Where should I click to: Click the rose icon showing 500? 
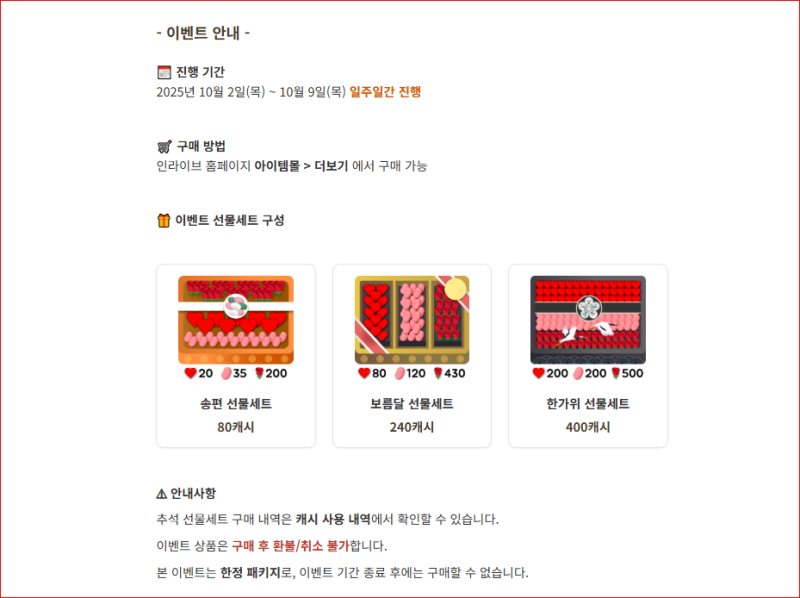coord(616,373)
